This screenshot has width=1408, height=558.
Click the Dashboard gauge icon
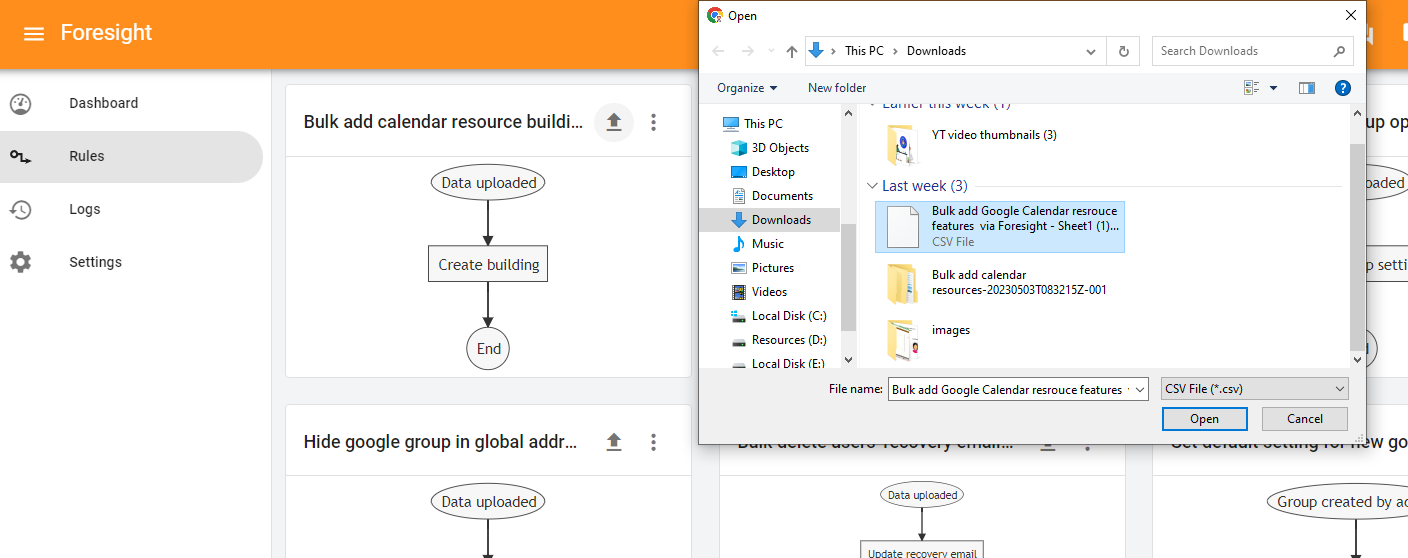[x=21, y=103]
